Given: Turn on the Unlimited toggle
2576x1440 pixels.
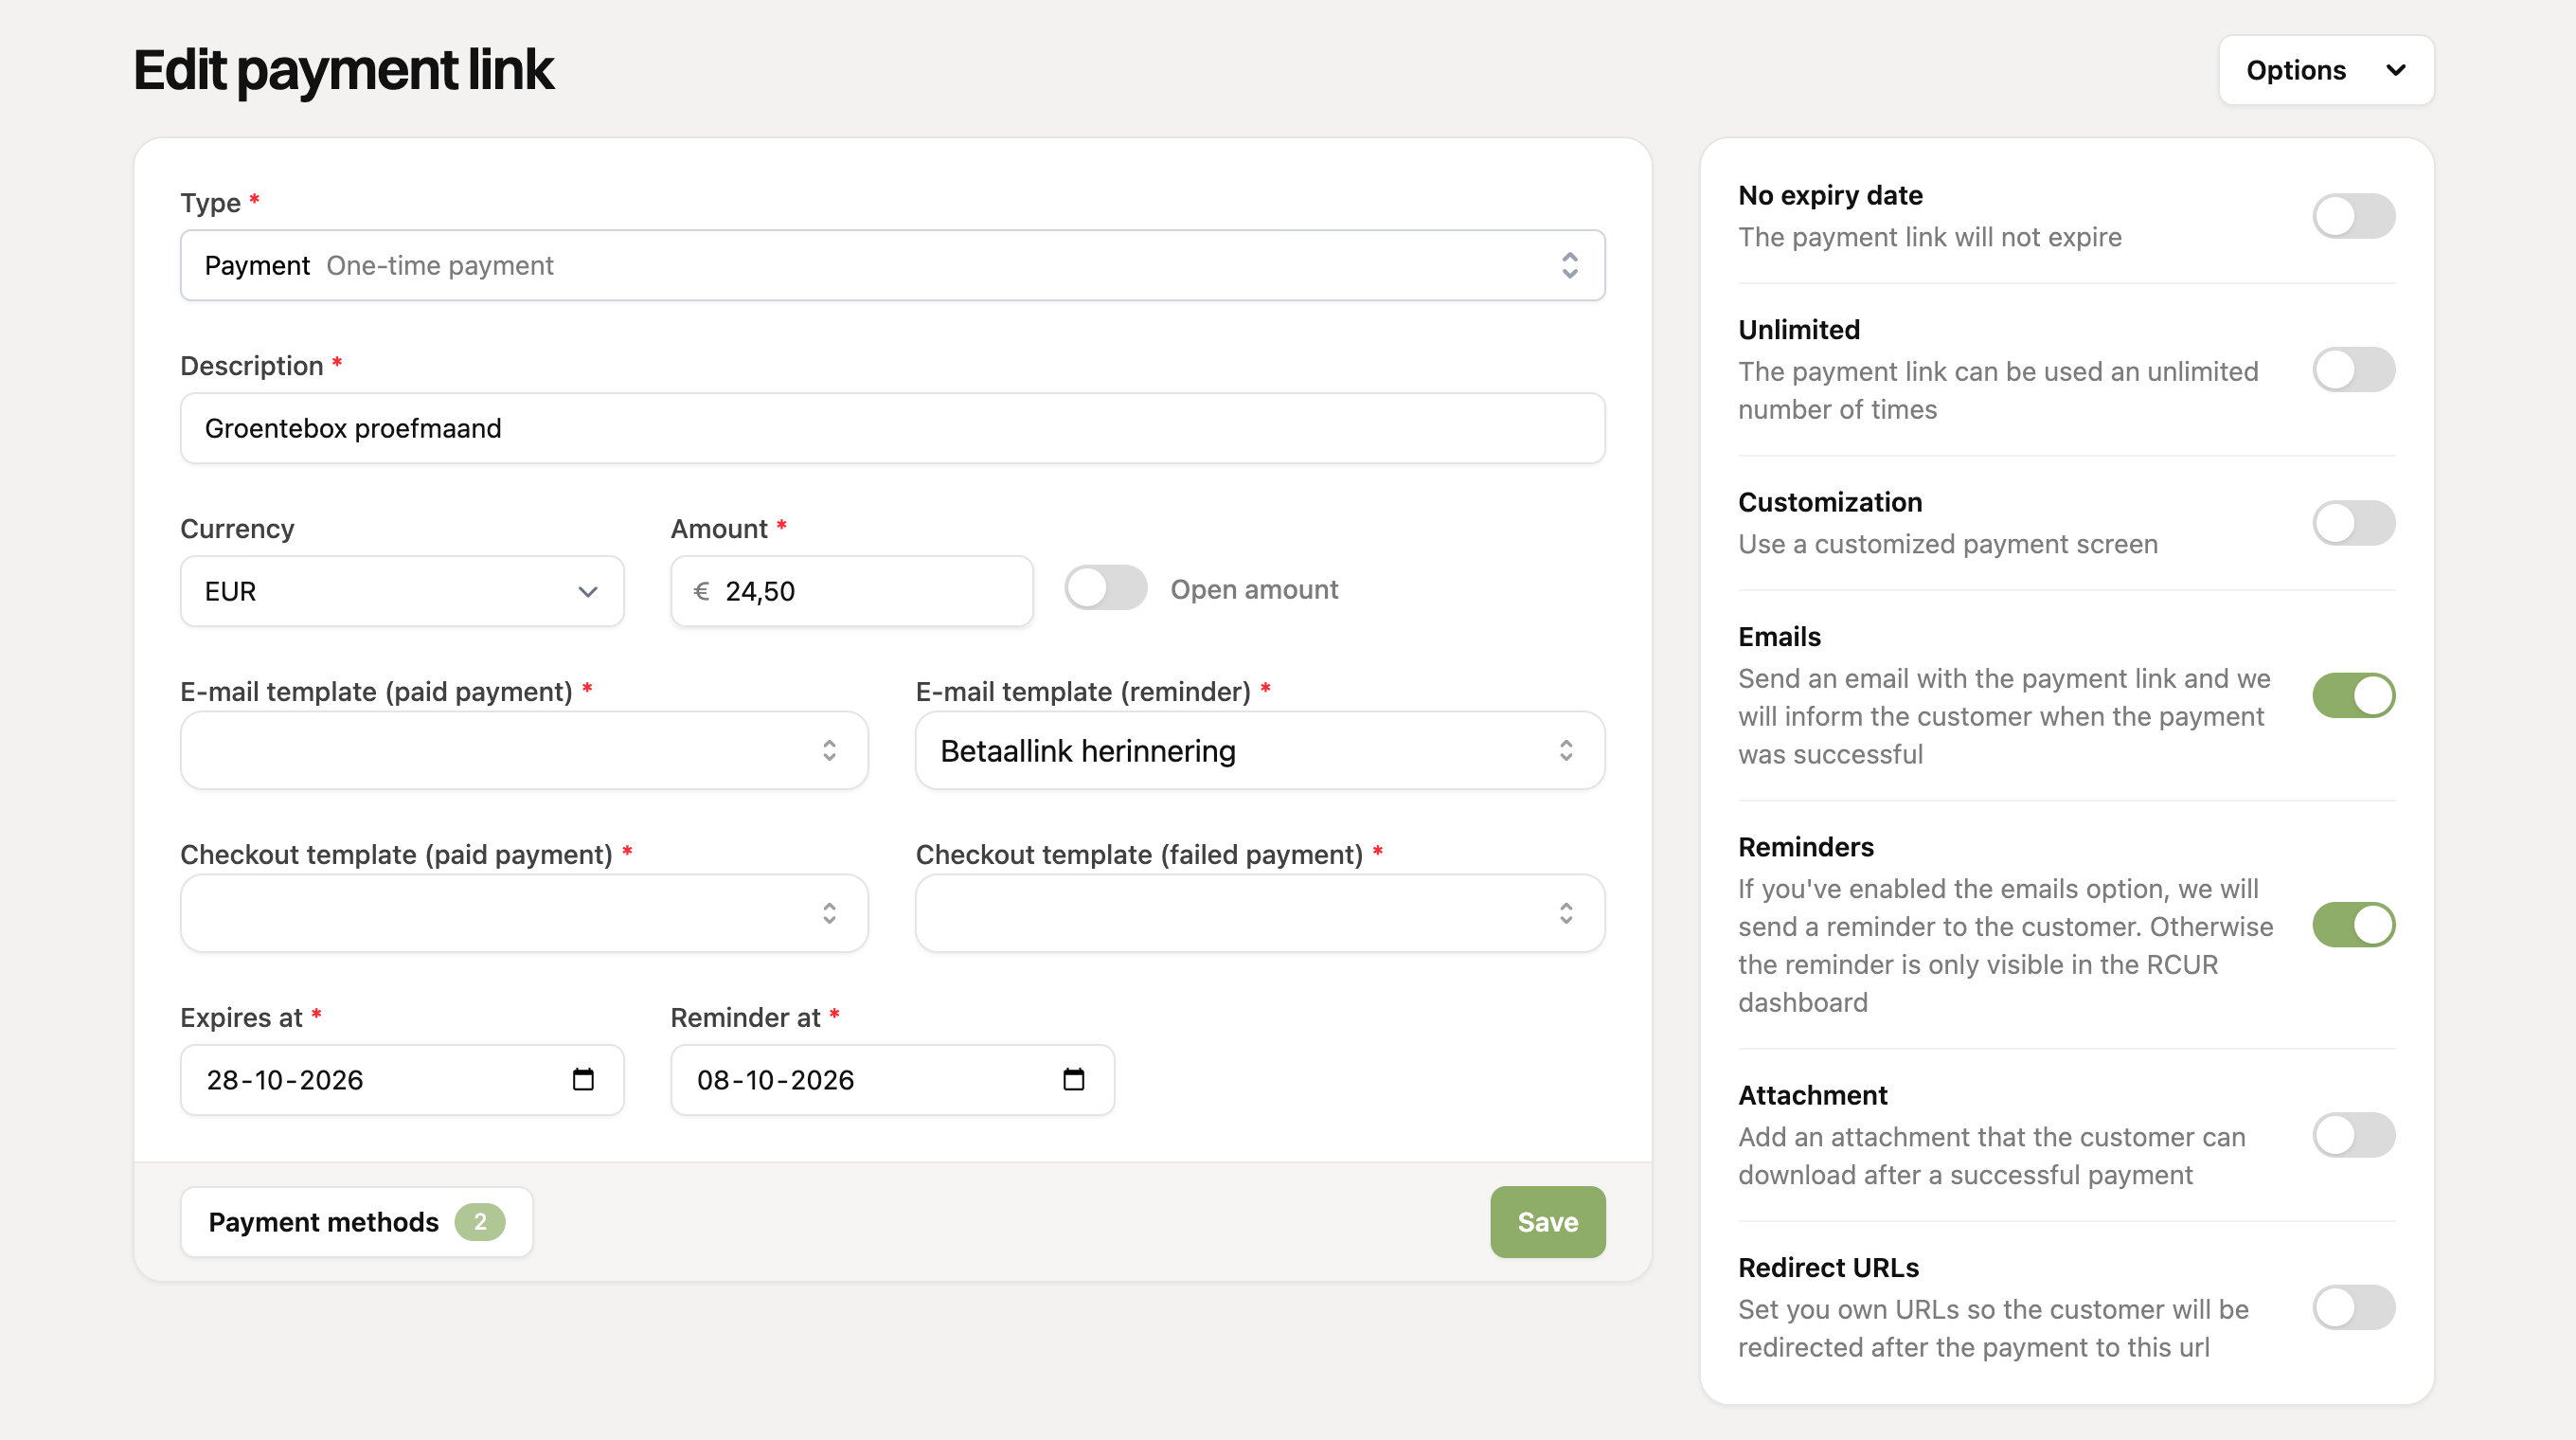Looking at the screenshot, I should [2353, 370].
